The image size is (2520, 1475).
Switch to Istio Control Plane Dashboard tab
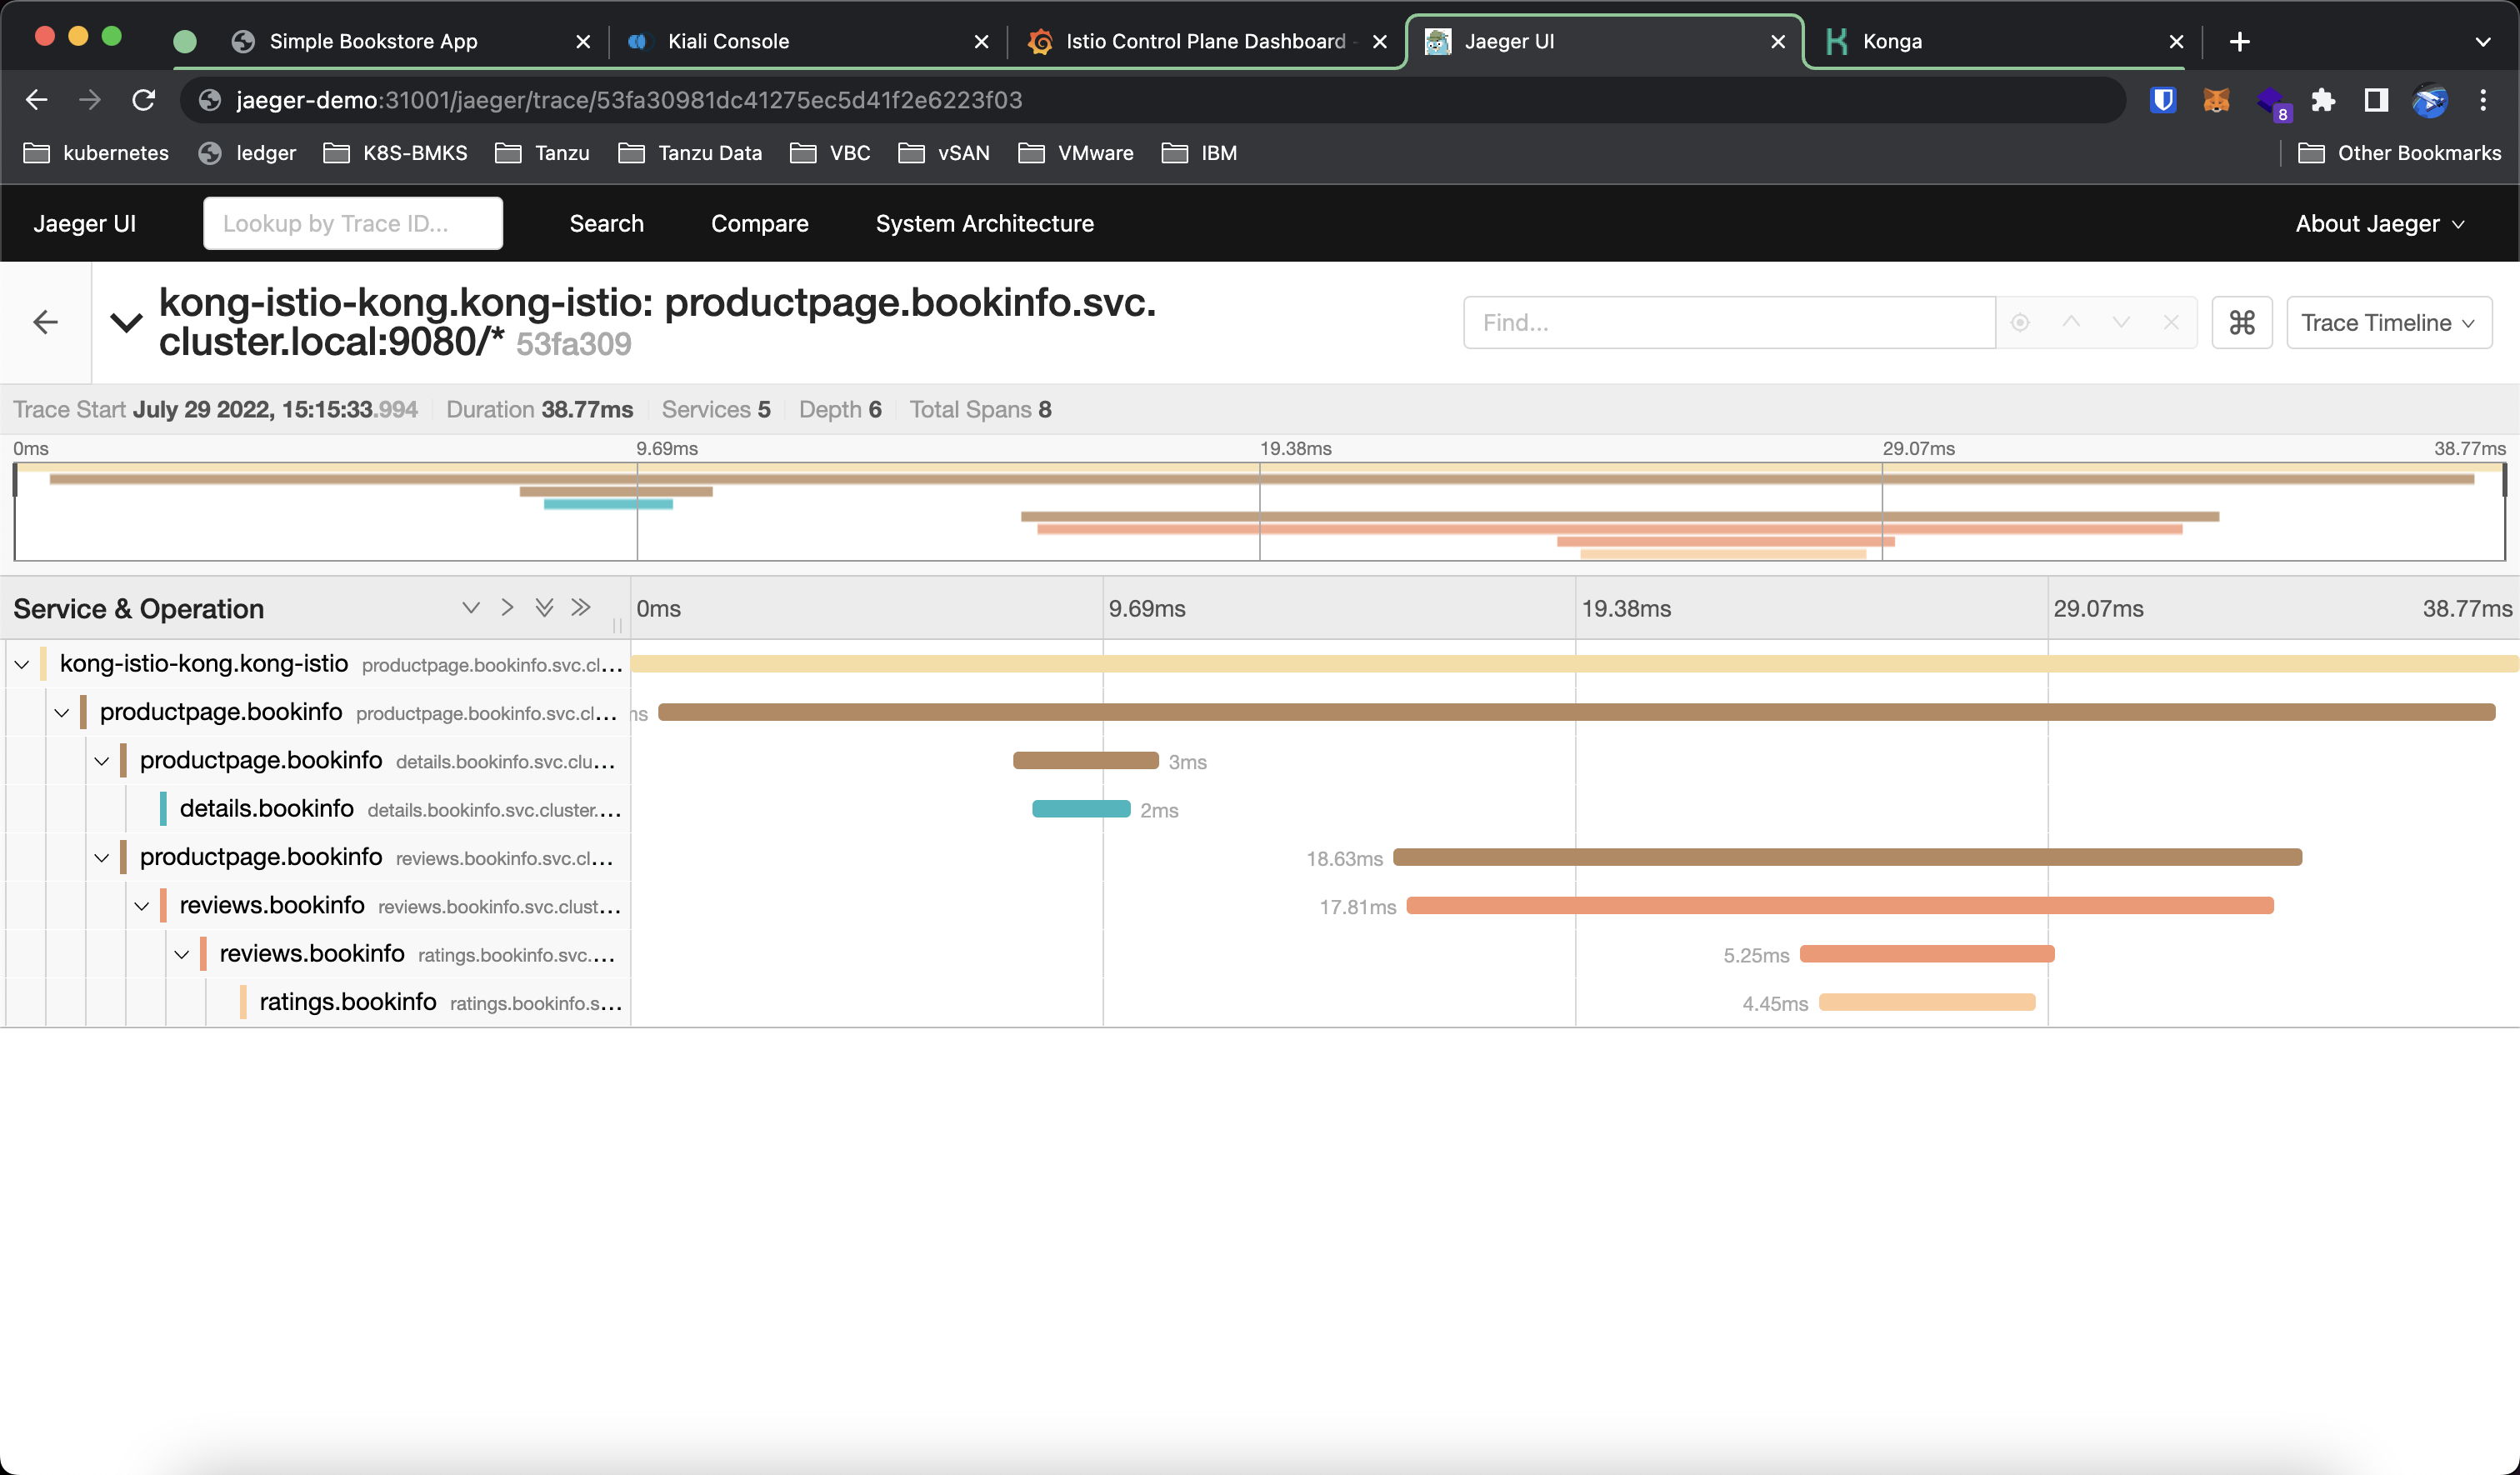[x=1205, y=42]
